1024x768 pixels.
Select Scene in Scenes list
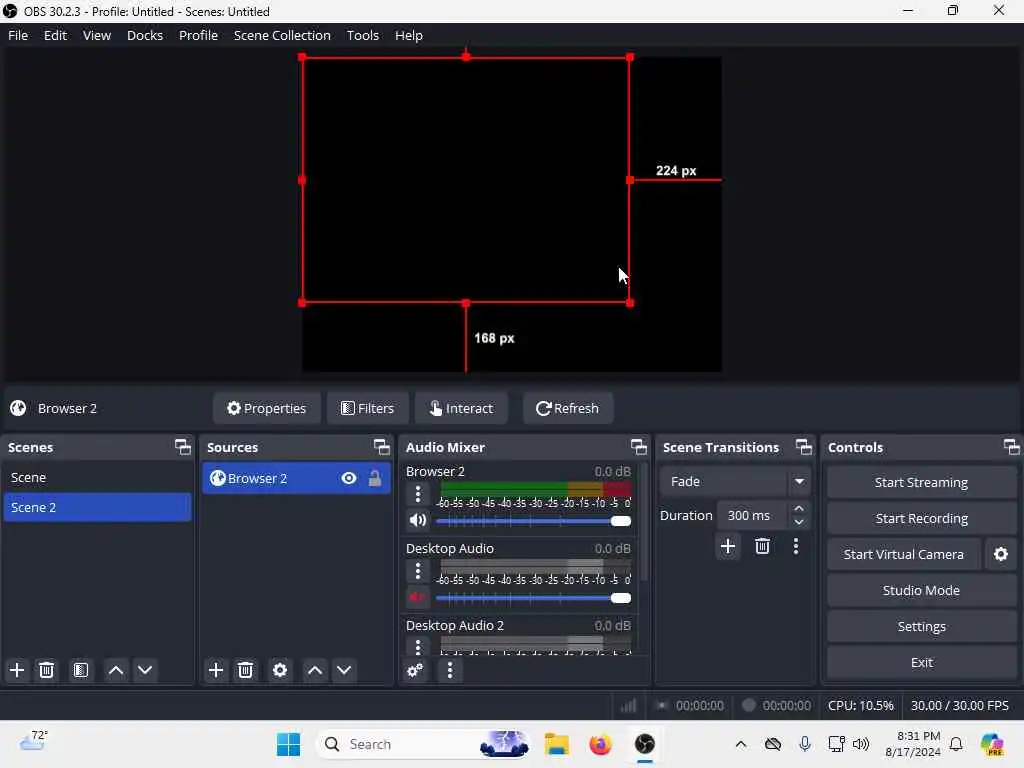point(97,477)
